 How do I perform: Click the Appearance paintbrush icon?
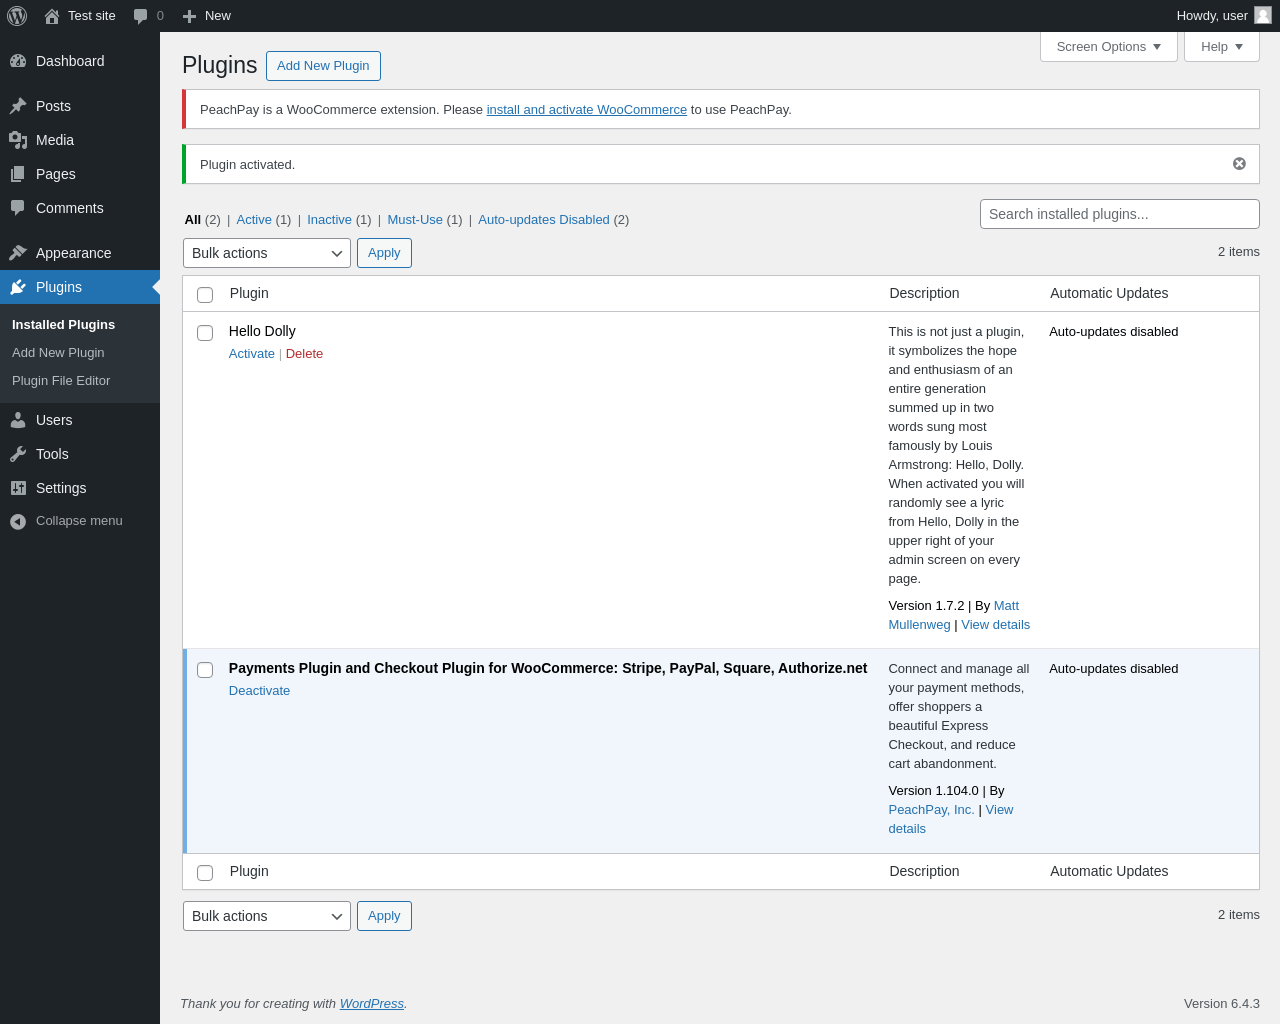coord(18,253)
